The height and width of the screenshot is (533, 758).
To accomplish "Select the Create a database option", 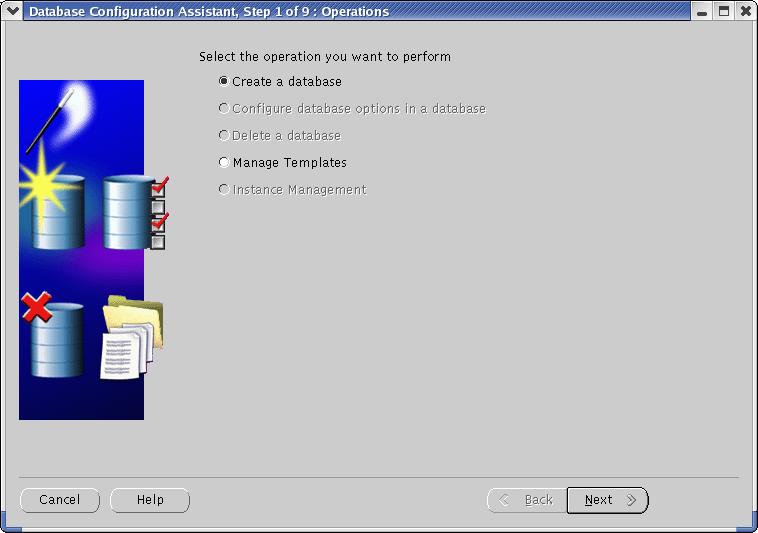I will pos(224,82).
